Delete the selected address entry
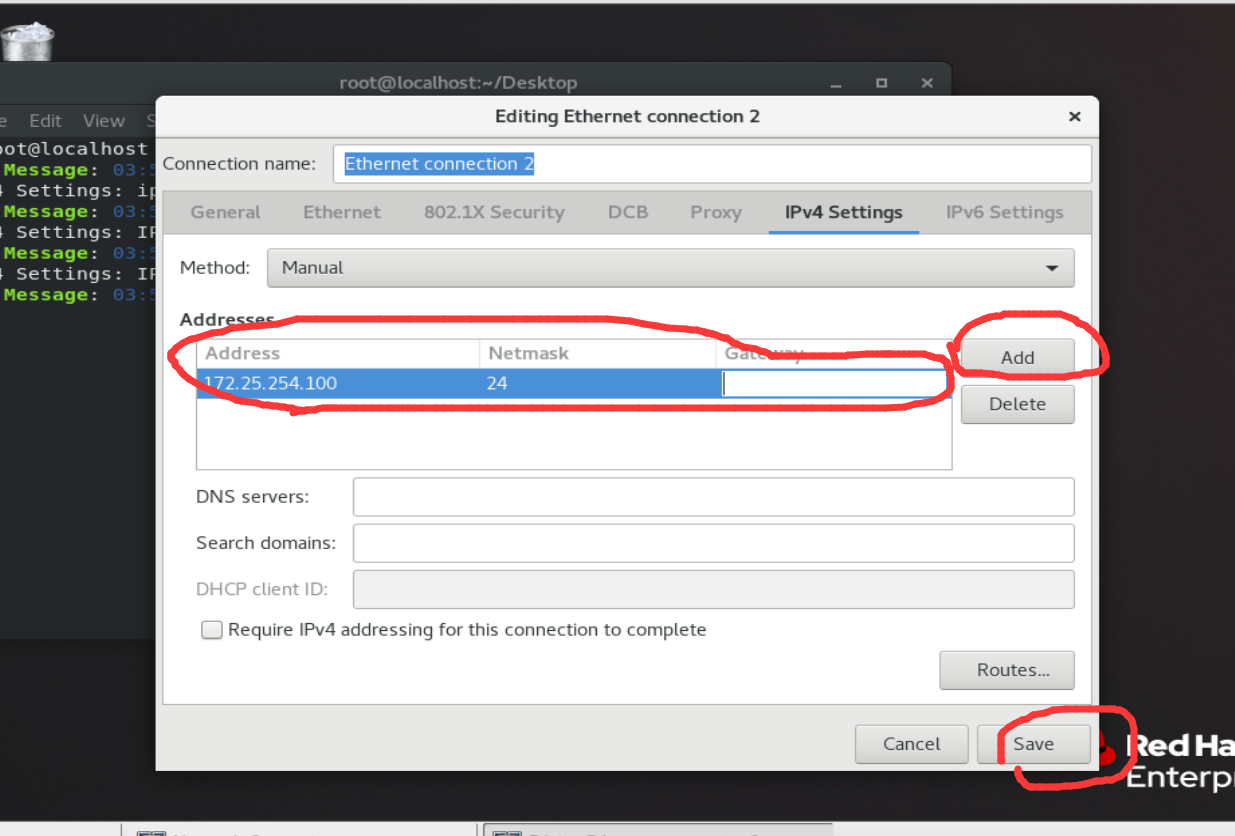Viewport: 1235px width, 836px height. (1016, 404)
